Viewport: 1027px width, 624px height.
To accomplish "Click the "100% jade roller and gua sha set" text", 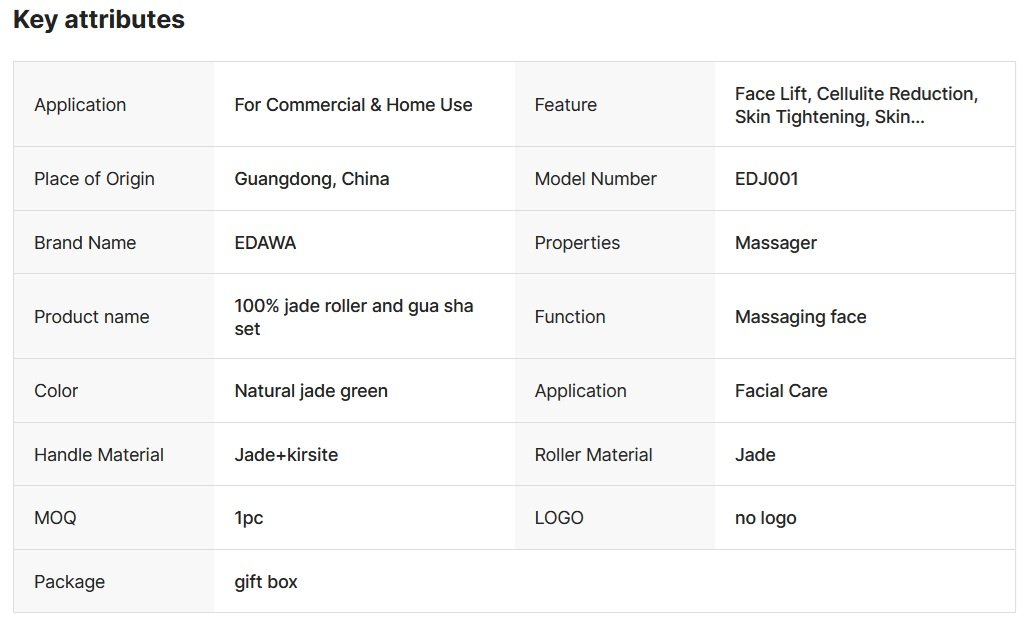I will [x=354, y=317].
